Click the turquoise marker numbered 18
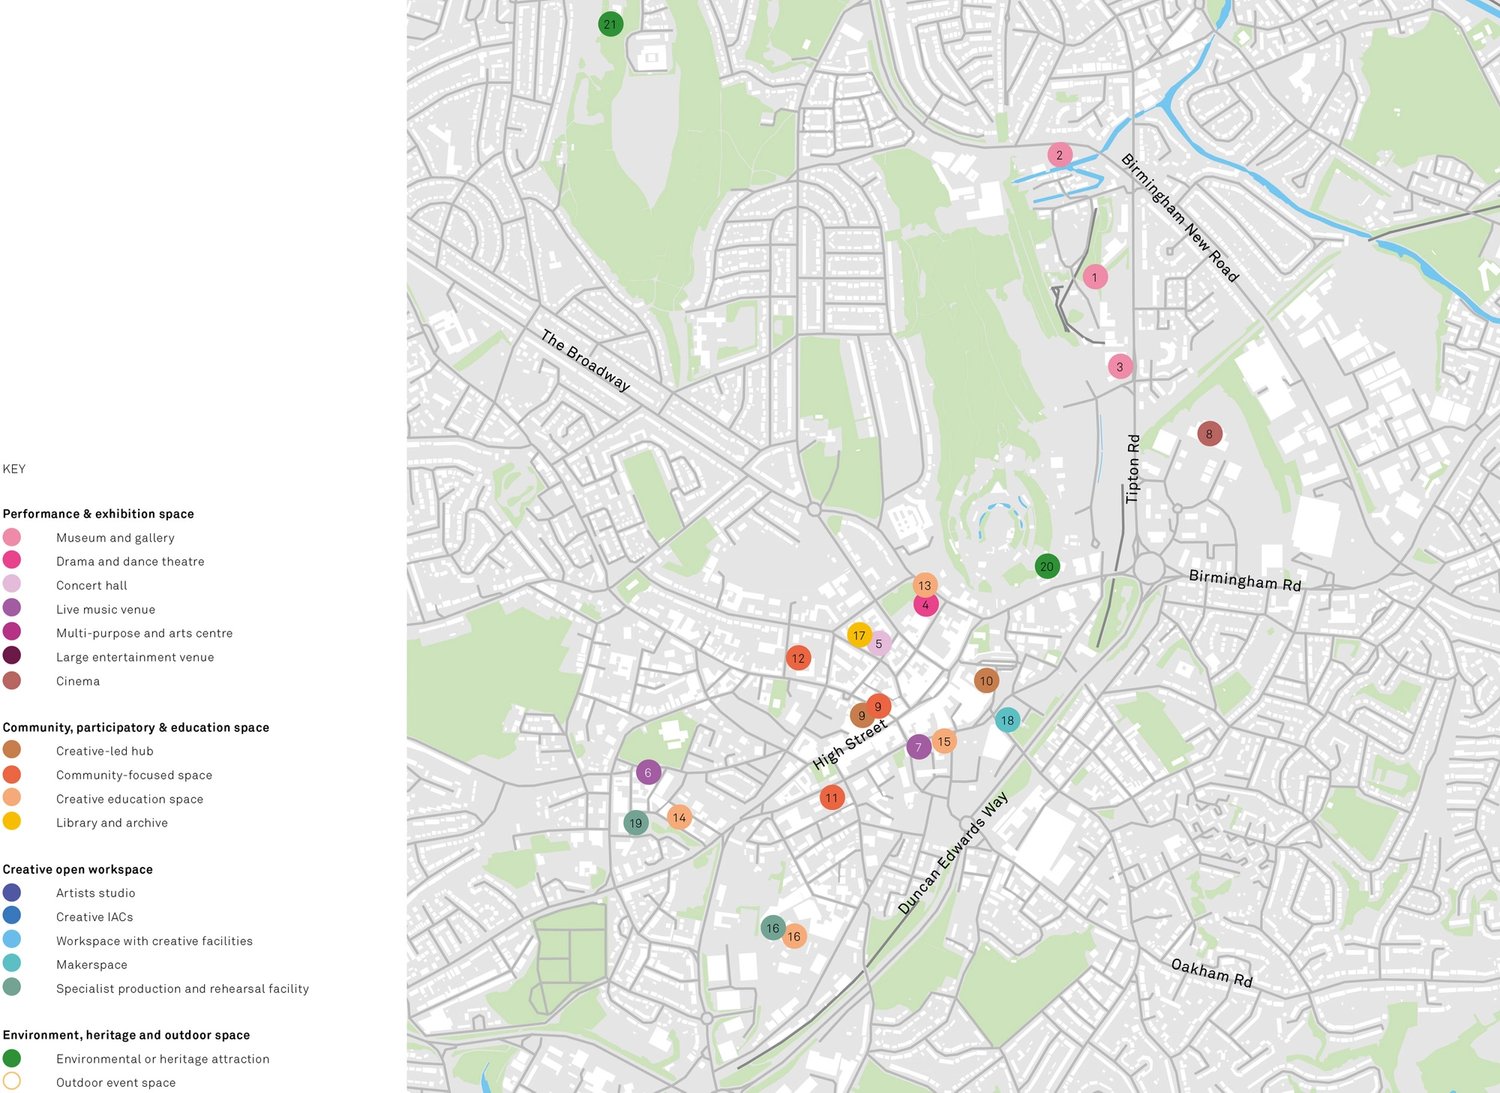The image size is (1500, 1093). click(1008, 720)
